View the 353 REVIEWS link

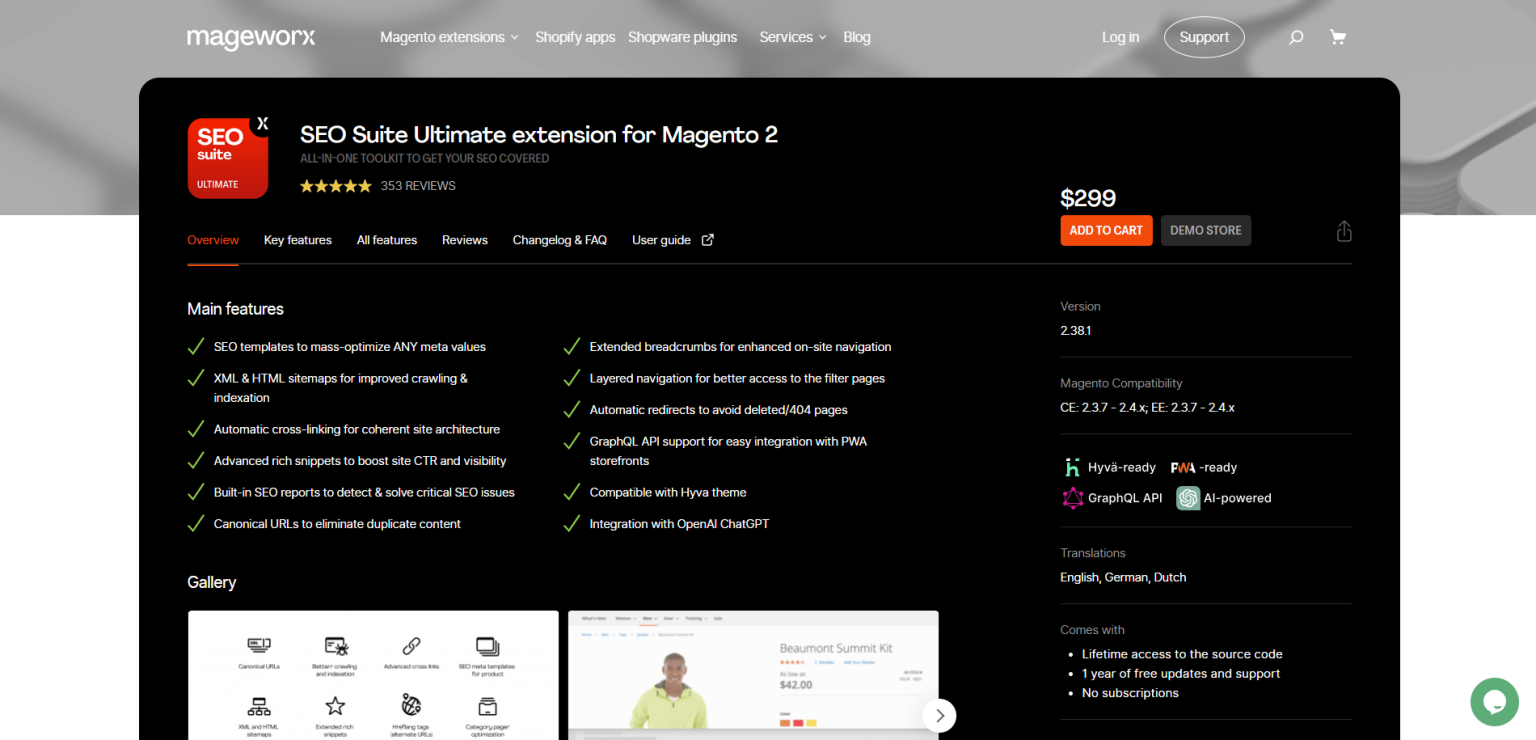click(x=417, y=185)
